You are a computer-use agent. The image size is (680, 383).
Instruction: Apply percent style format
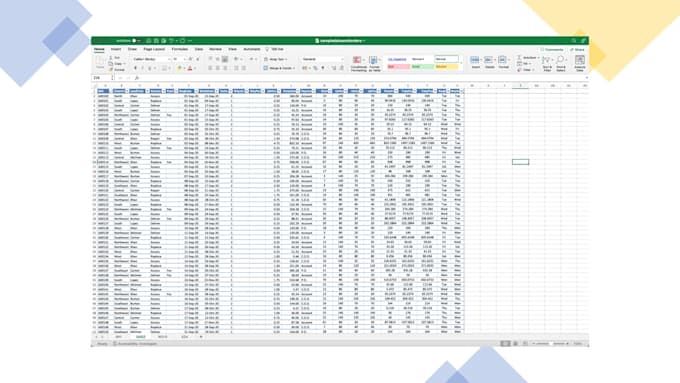pos(315,68)
